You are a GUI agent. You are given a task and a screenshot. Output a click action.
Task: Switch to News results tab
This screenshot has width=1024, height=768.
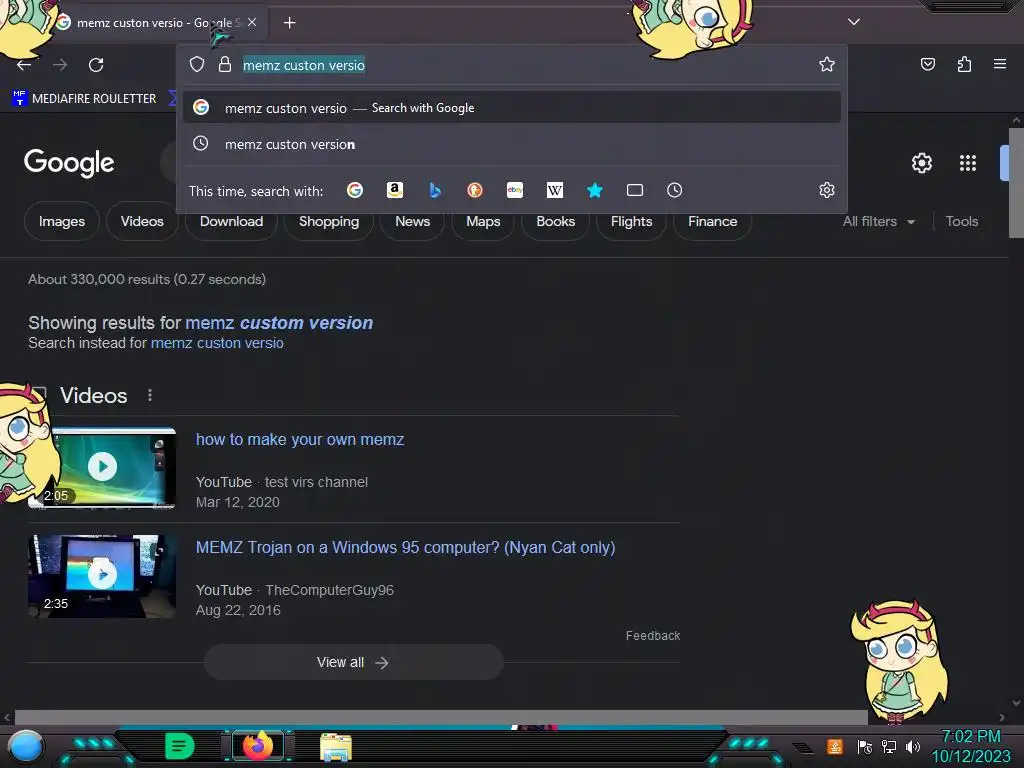coord(412,221)
